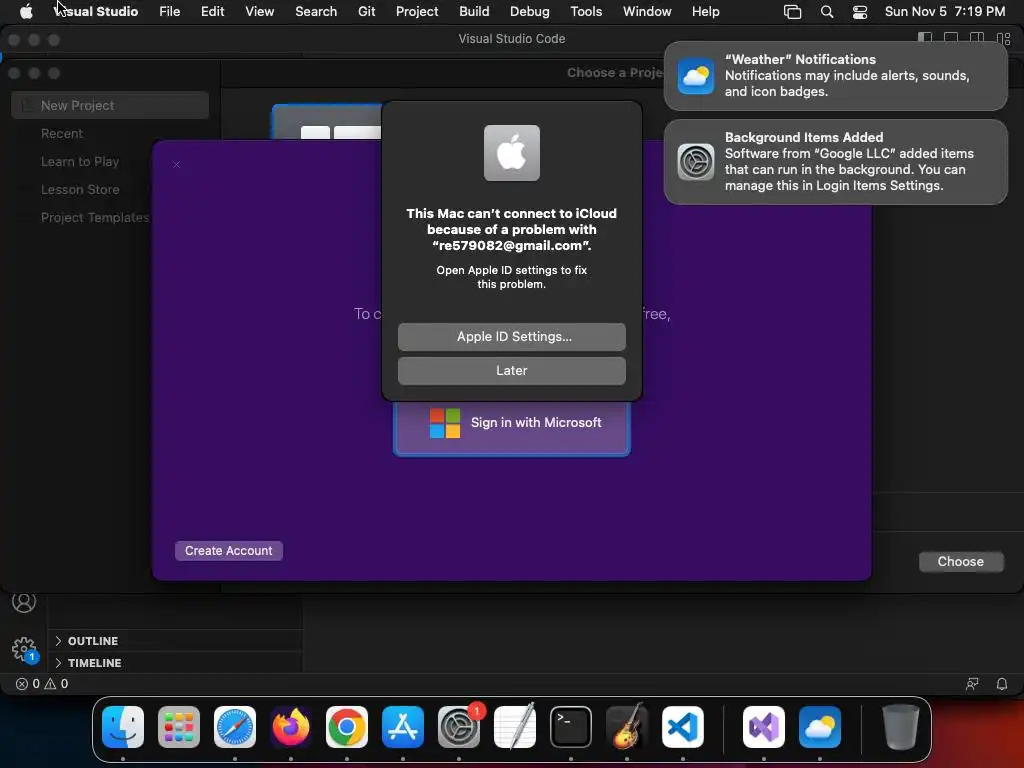Select Lesson Store sidebar item
Image resolution: width=1024 pixels, height=768 pixels.
click(x=80, y=189)
